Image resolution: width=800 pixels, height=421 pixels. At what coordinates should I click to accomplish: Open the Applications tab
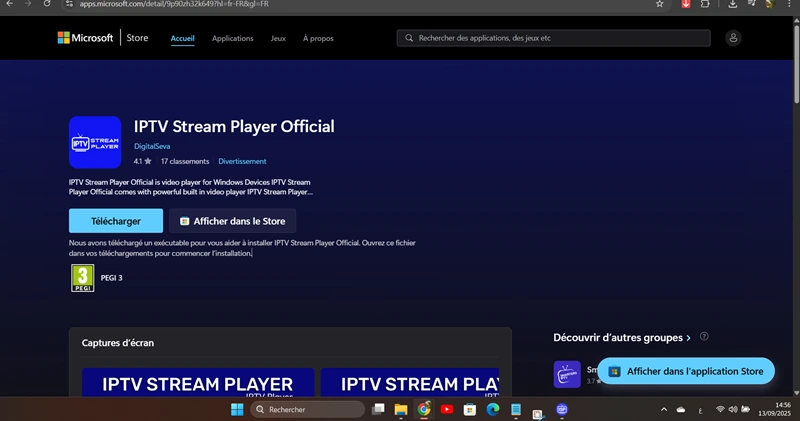tap(233, 38)
